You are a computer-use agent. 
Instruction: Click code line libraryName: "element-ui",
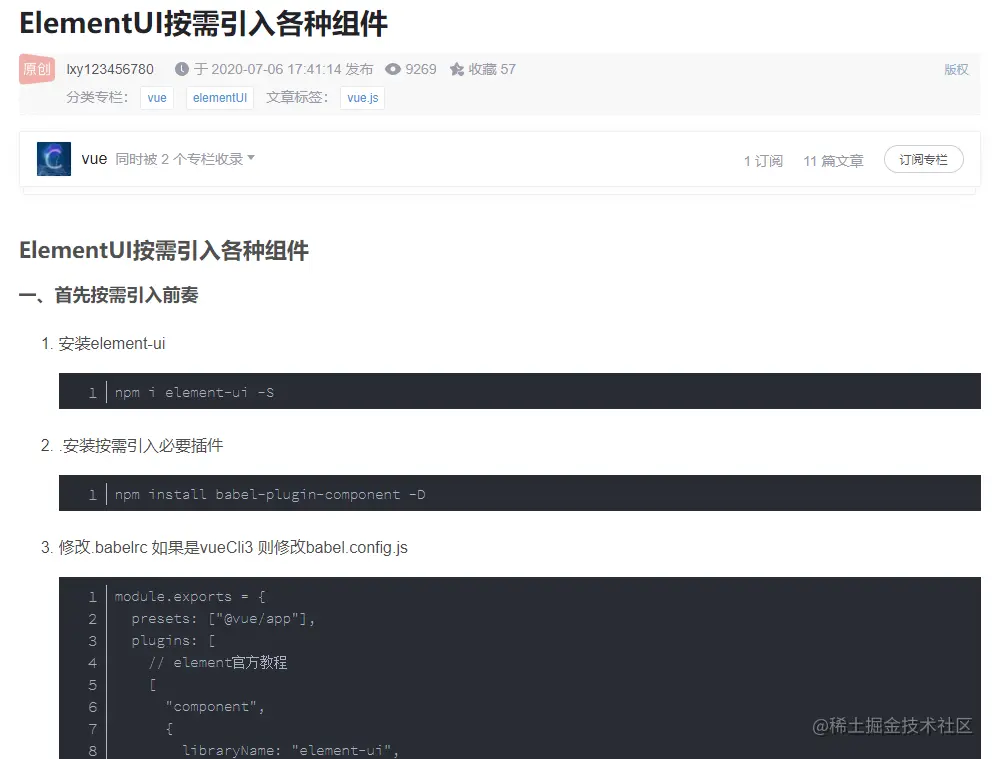pyautogui.click(x=290, y=750)
